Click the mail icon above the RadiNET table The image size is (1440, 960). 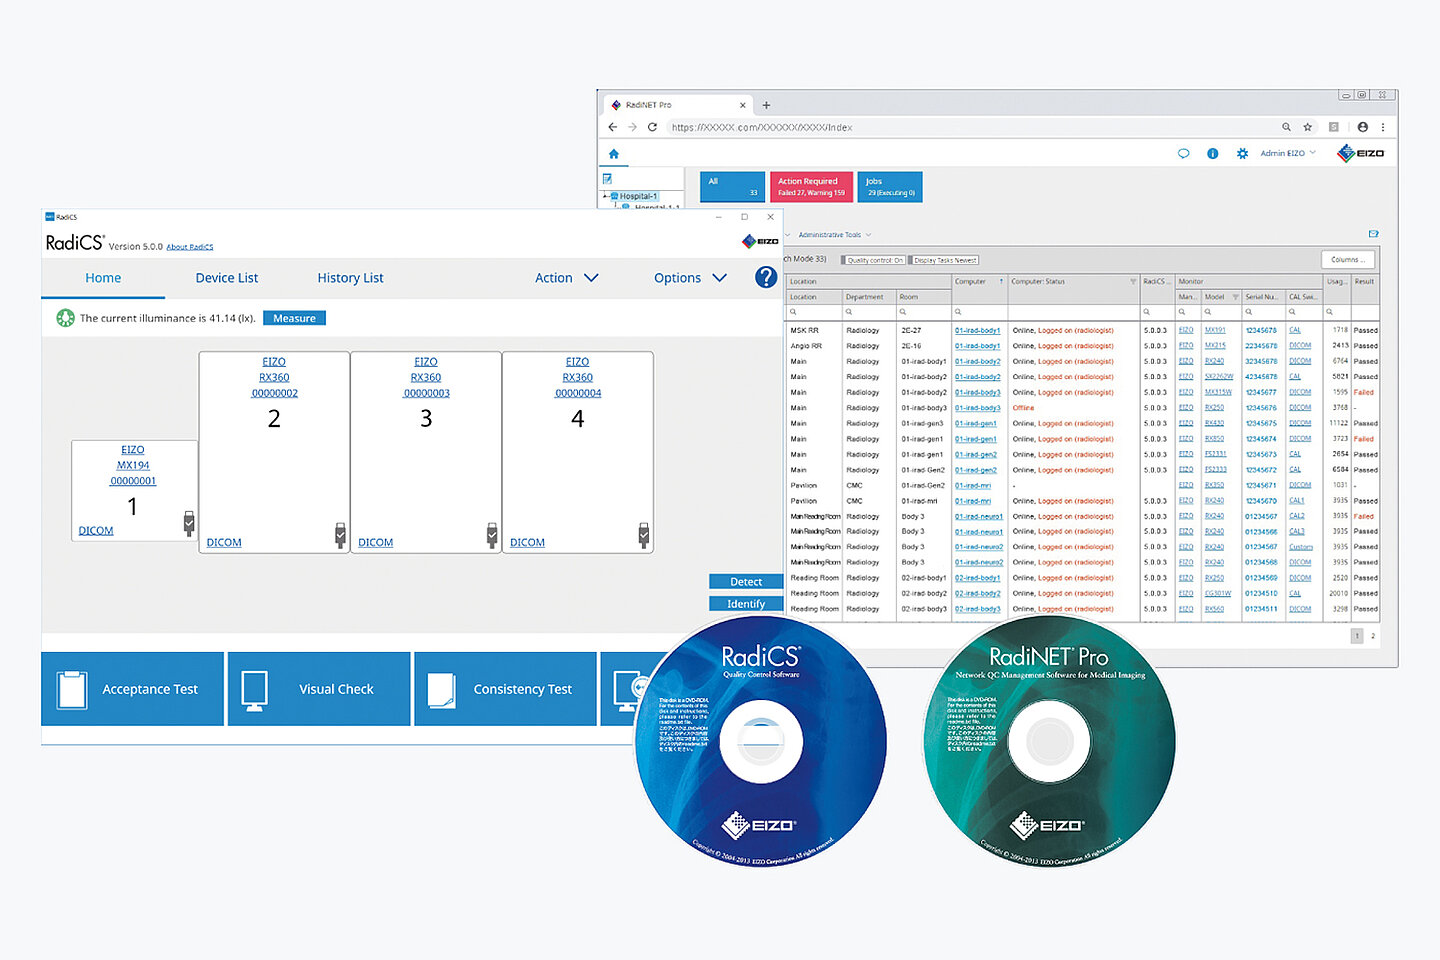(1373, 234)
